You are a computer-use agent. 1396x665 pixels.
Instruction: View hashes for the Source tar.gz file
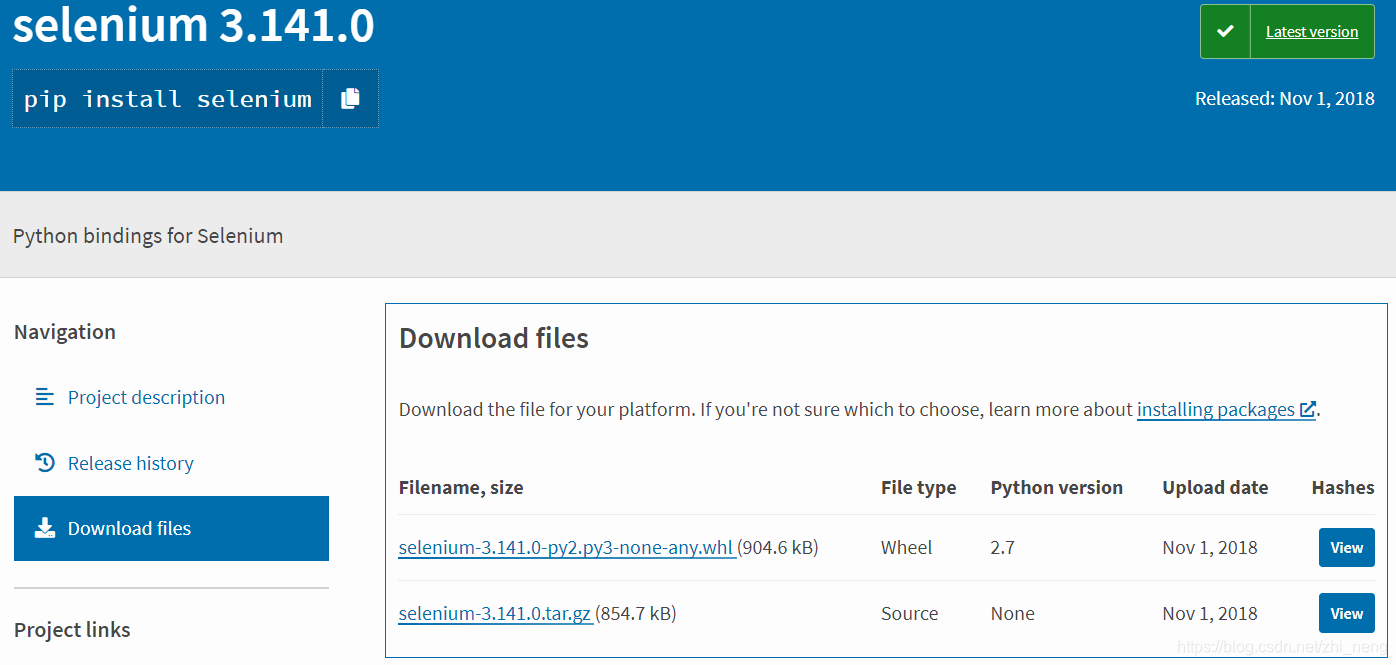tap(1347, 613)
